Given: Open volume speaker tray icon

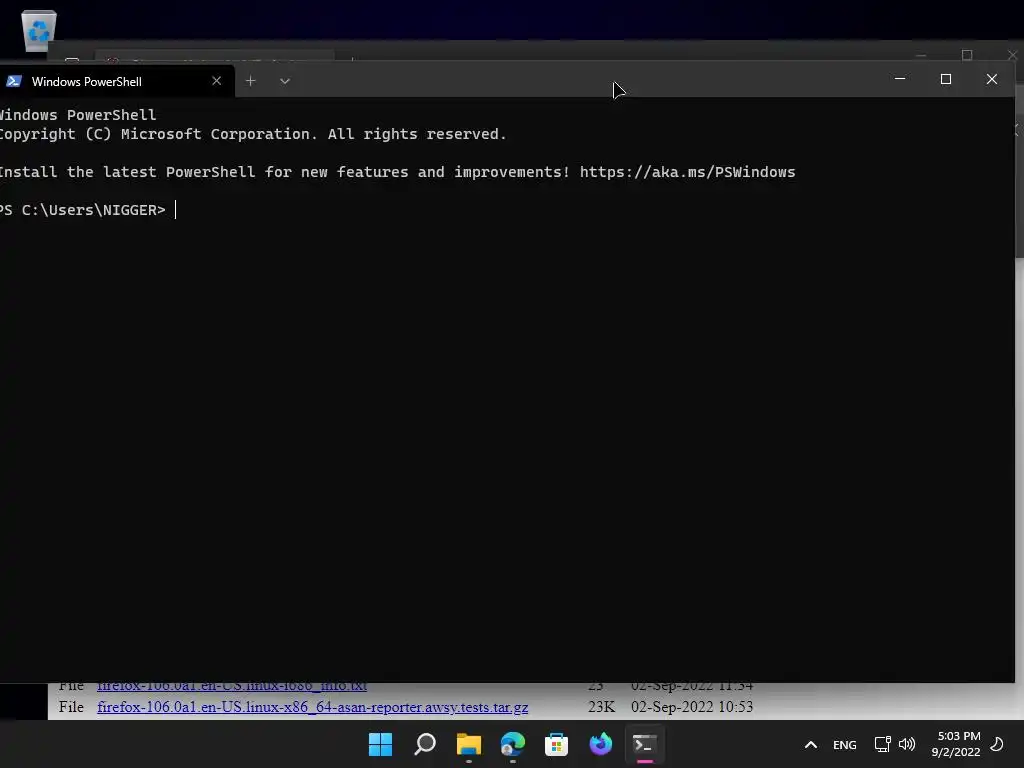Looking at the screenshot, I should coord(907,744).
